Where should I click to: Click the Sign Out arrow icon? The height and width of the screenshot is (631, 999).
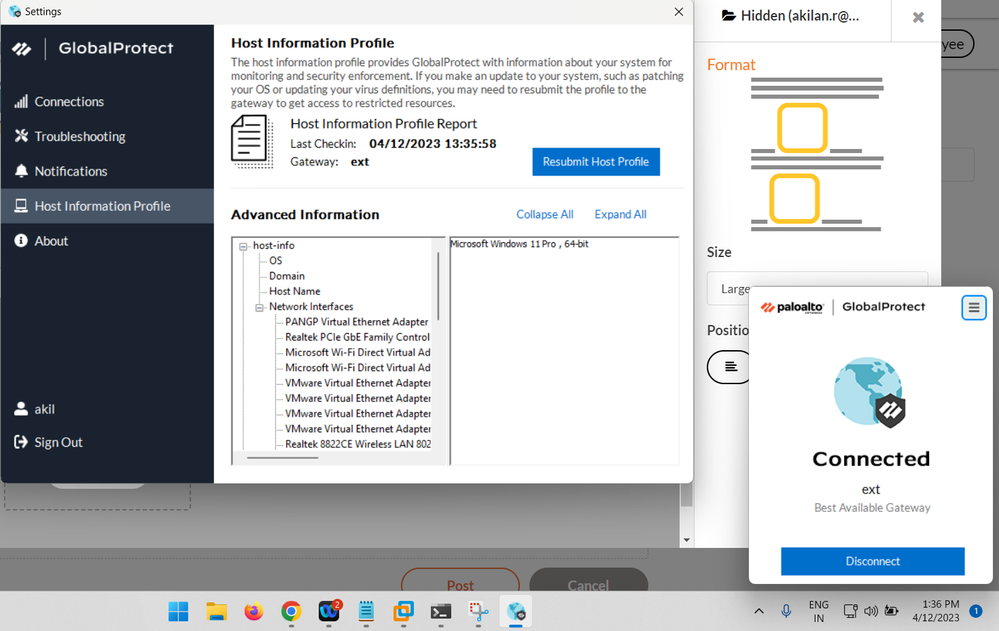tap(21, 442)
